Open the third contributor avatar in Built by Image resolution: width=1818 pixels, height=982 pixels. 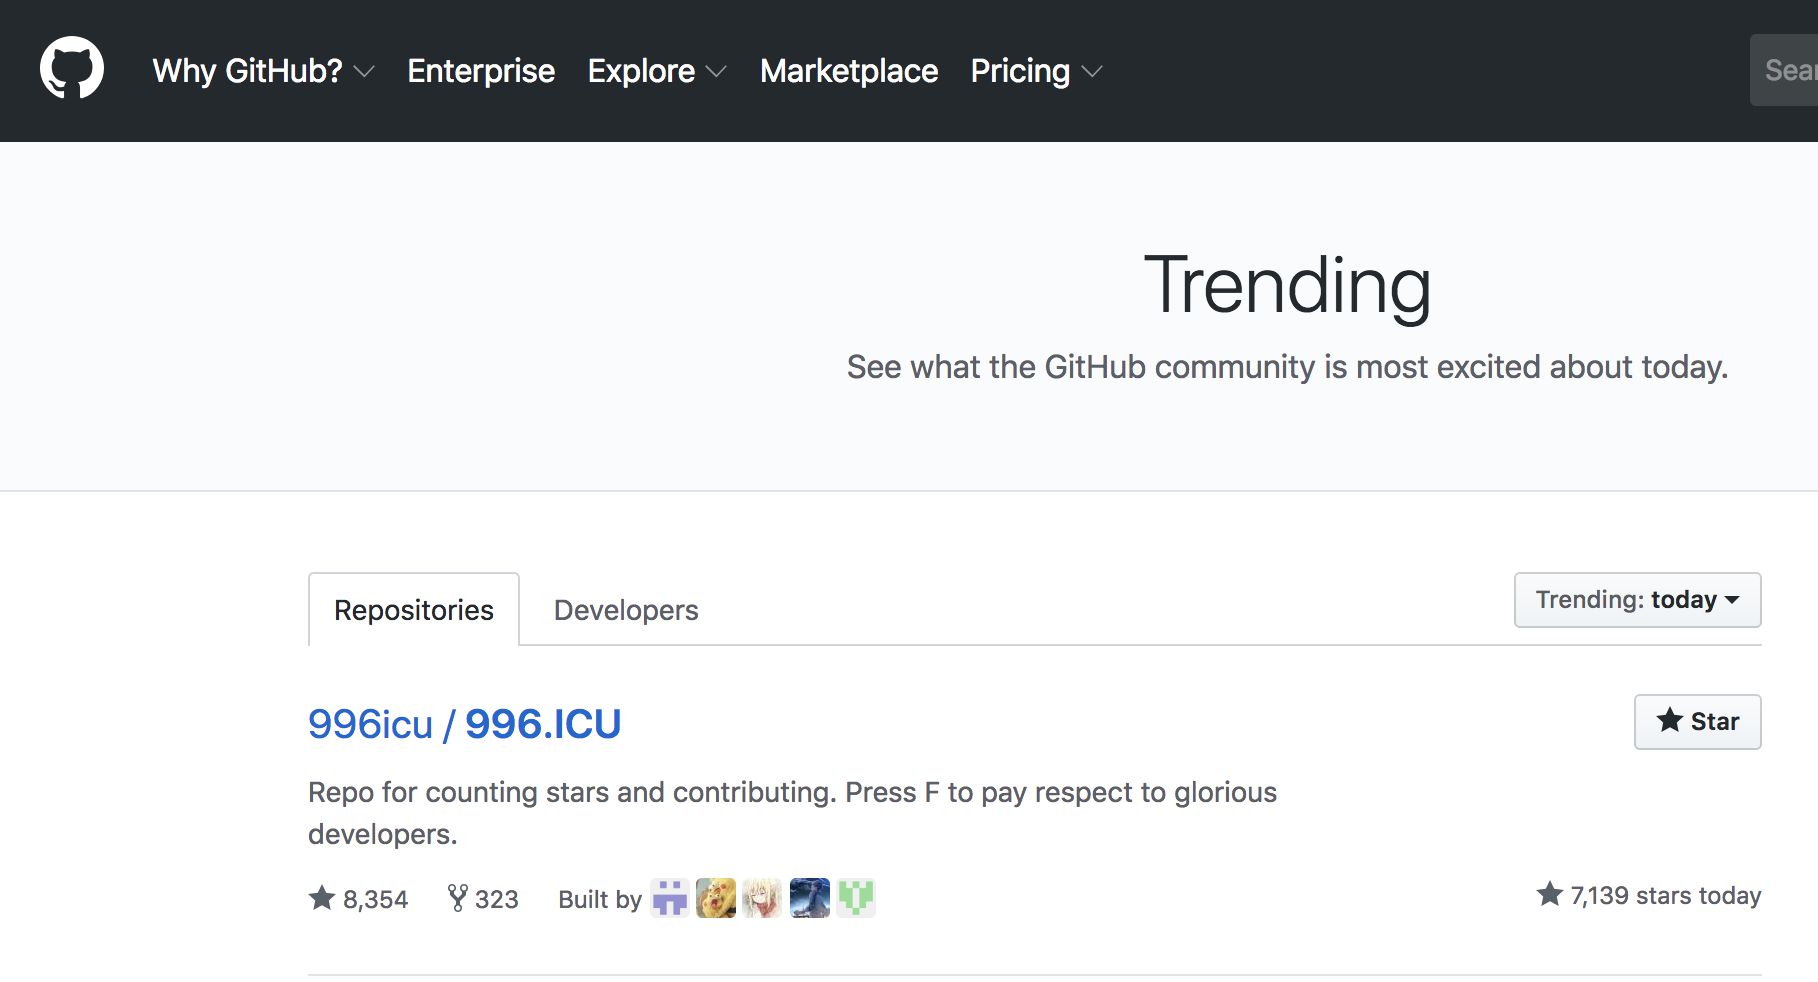763,898
